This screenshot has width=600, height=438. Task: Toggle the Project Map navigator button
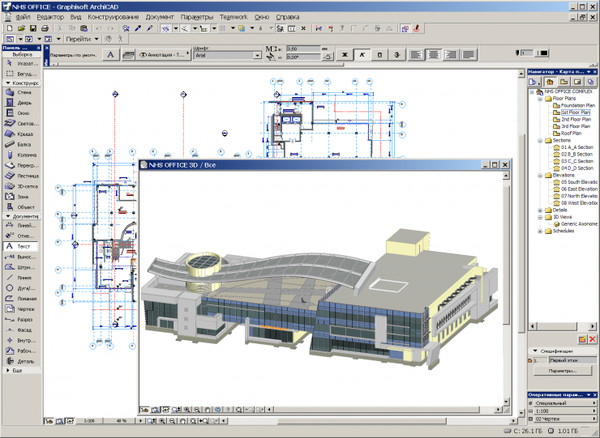[x=550, y=81]
